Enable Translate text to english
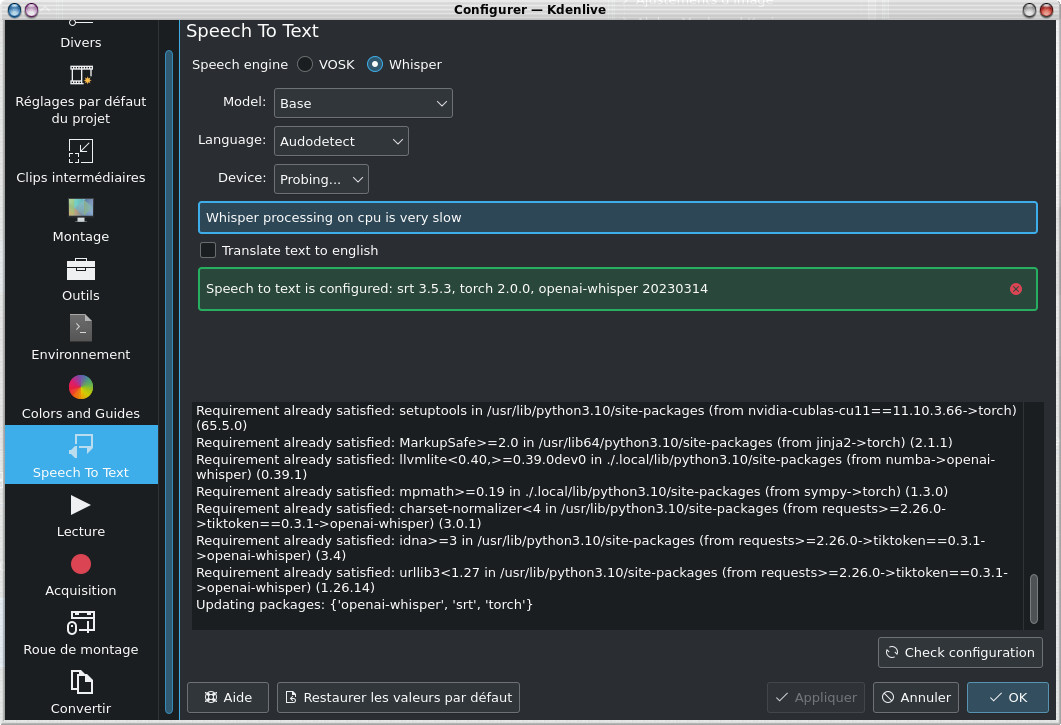This screenshot has width=1061, height=725. [289, 250]
